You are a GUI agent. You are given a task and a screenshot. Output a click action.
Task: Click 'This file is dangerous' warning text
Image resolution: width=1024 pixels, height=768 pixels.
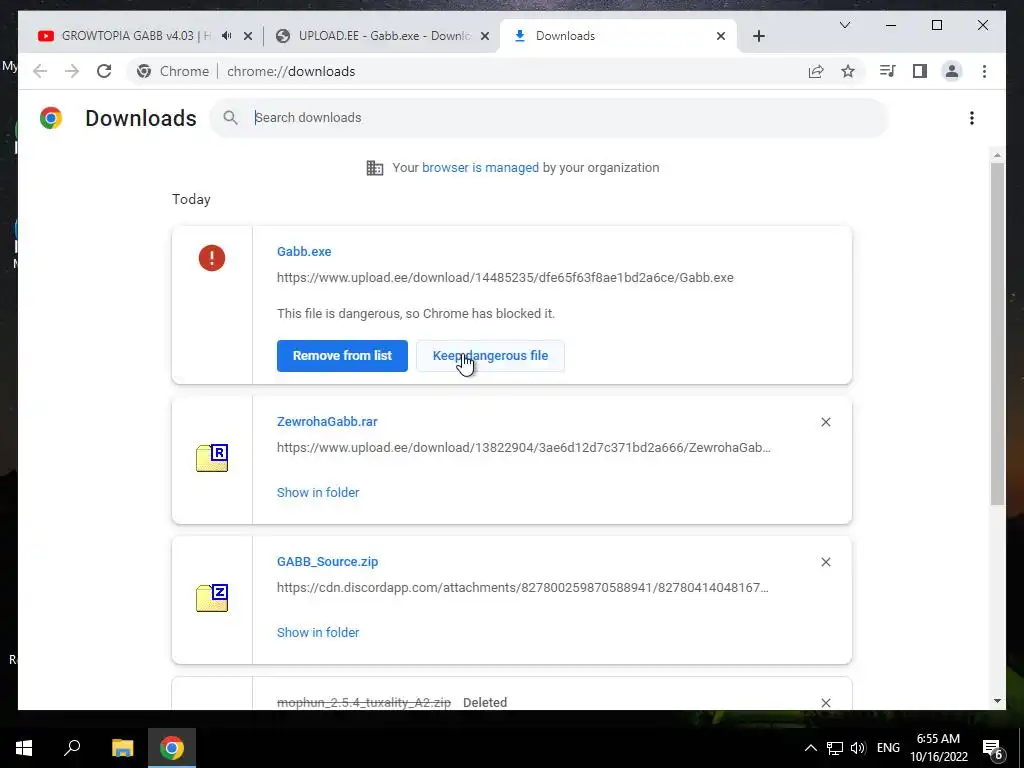416,313
